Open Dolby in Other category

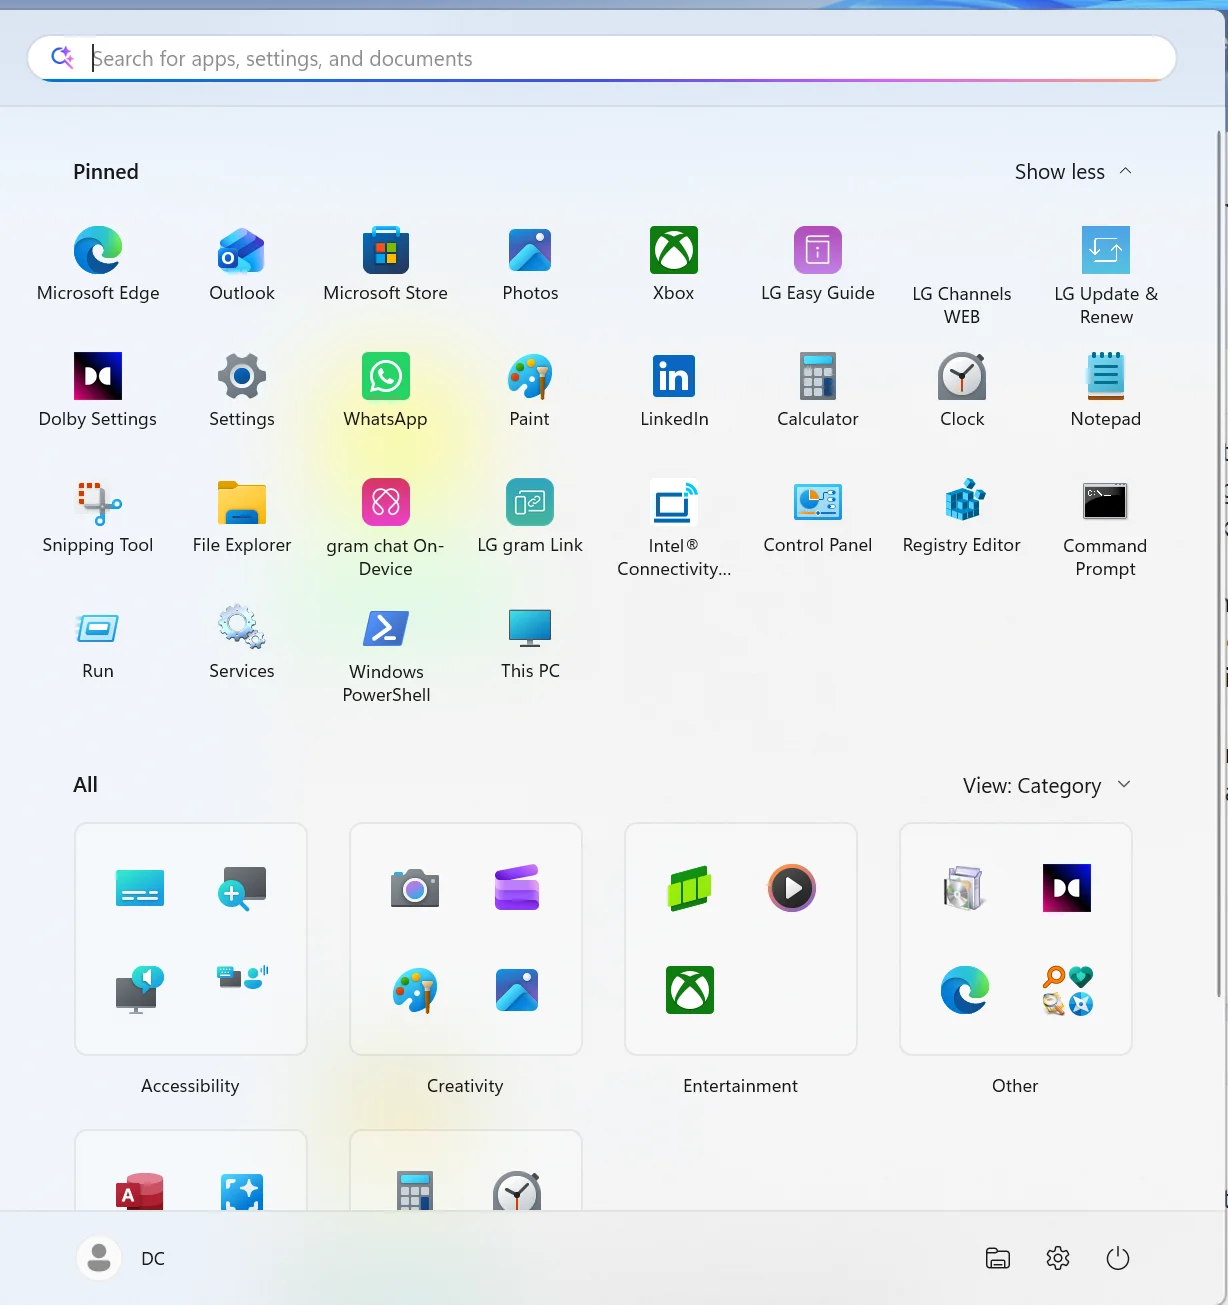(x=1067, y=888)
